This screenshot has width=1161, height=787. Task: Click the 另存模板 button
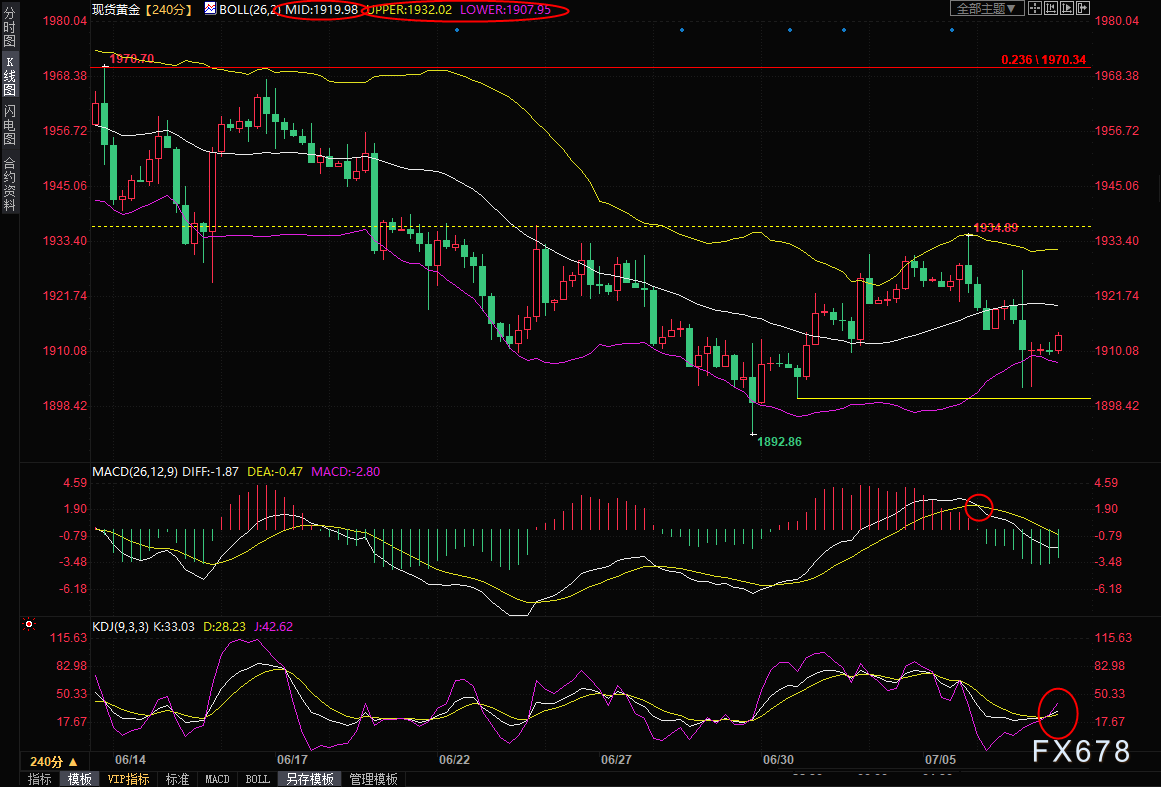pyautogui.click(x=310, y=779)
